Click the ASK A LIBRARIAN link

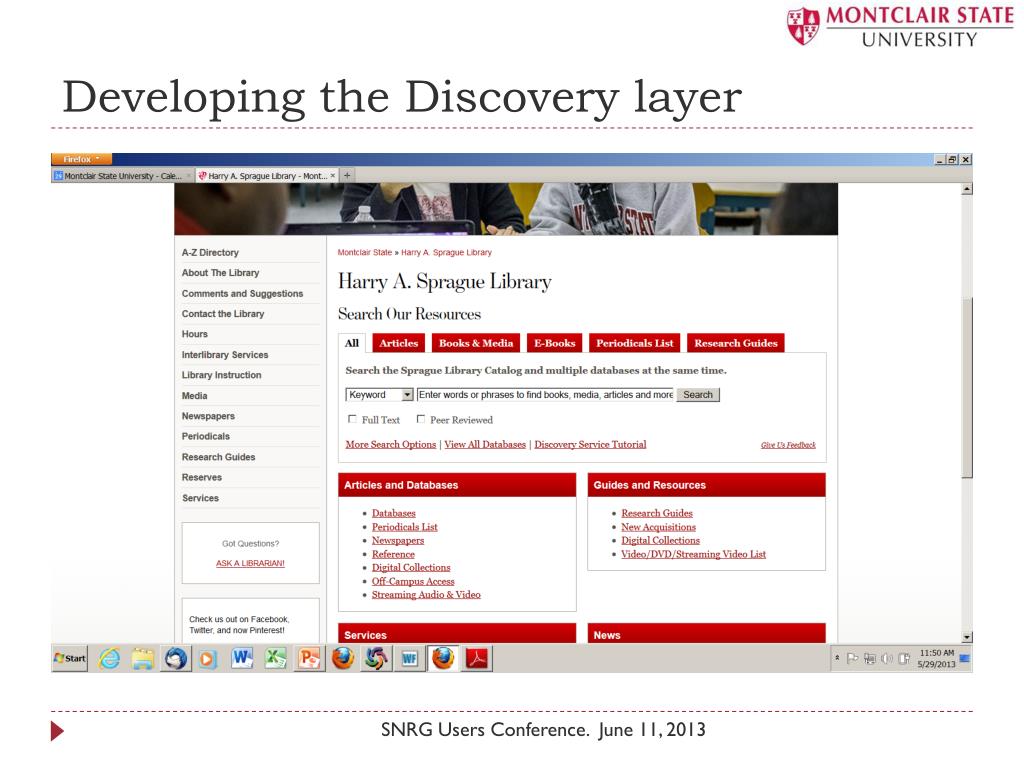click(x=250, y=563)
